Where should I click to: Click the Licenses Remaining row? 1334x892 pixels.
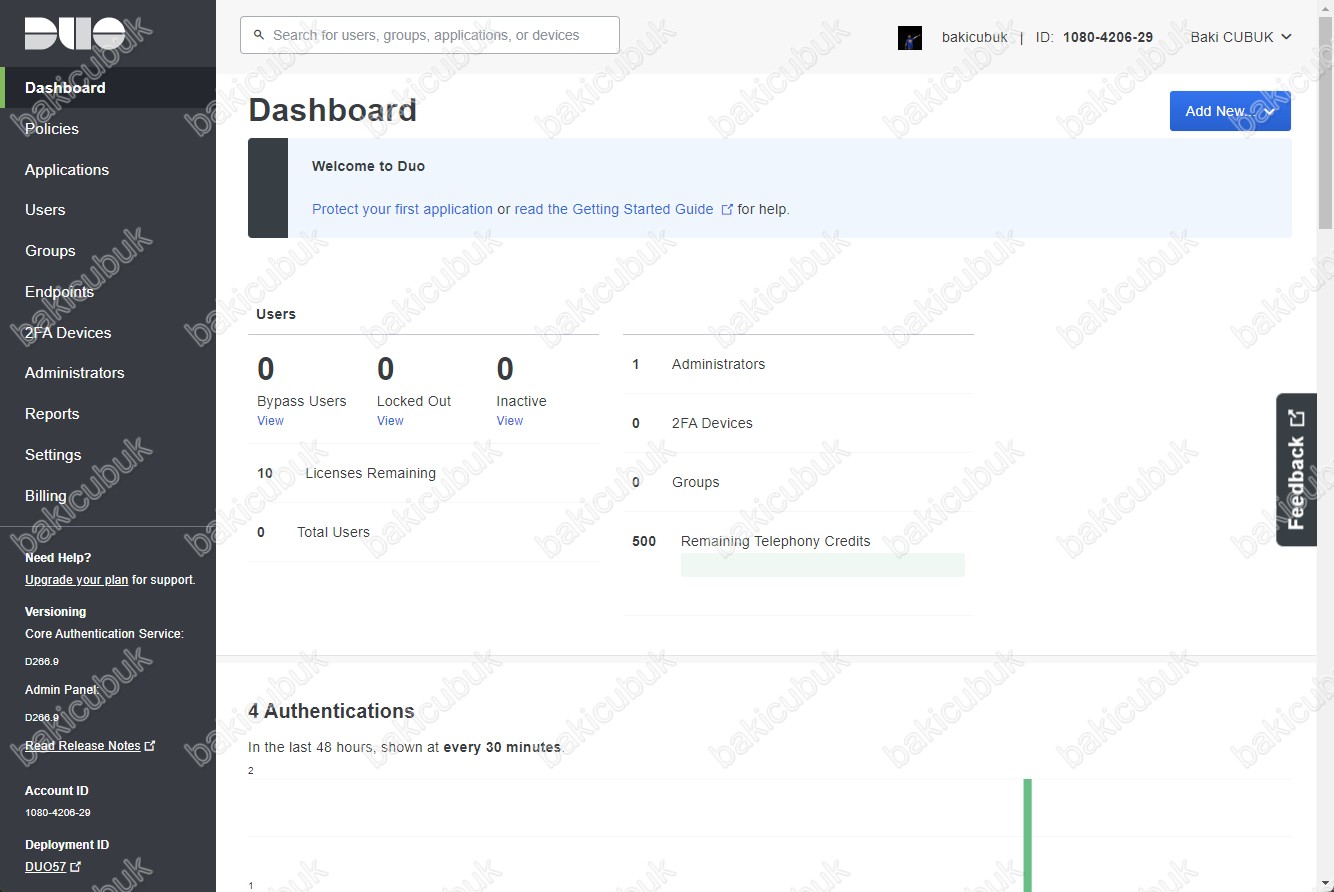coord(424,473)
